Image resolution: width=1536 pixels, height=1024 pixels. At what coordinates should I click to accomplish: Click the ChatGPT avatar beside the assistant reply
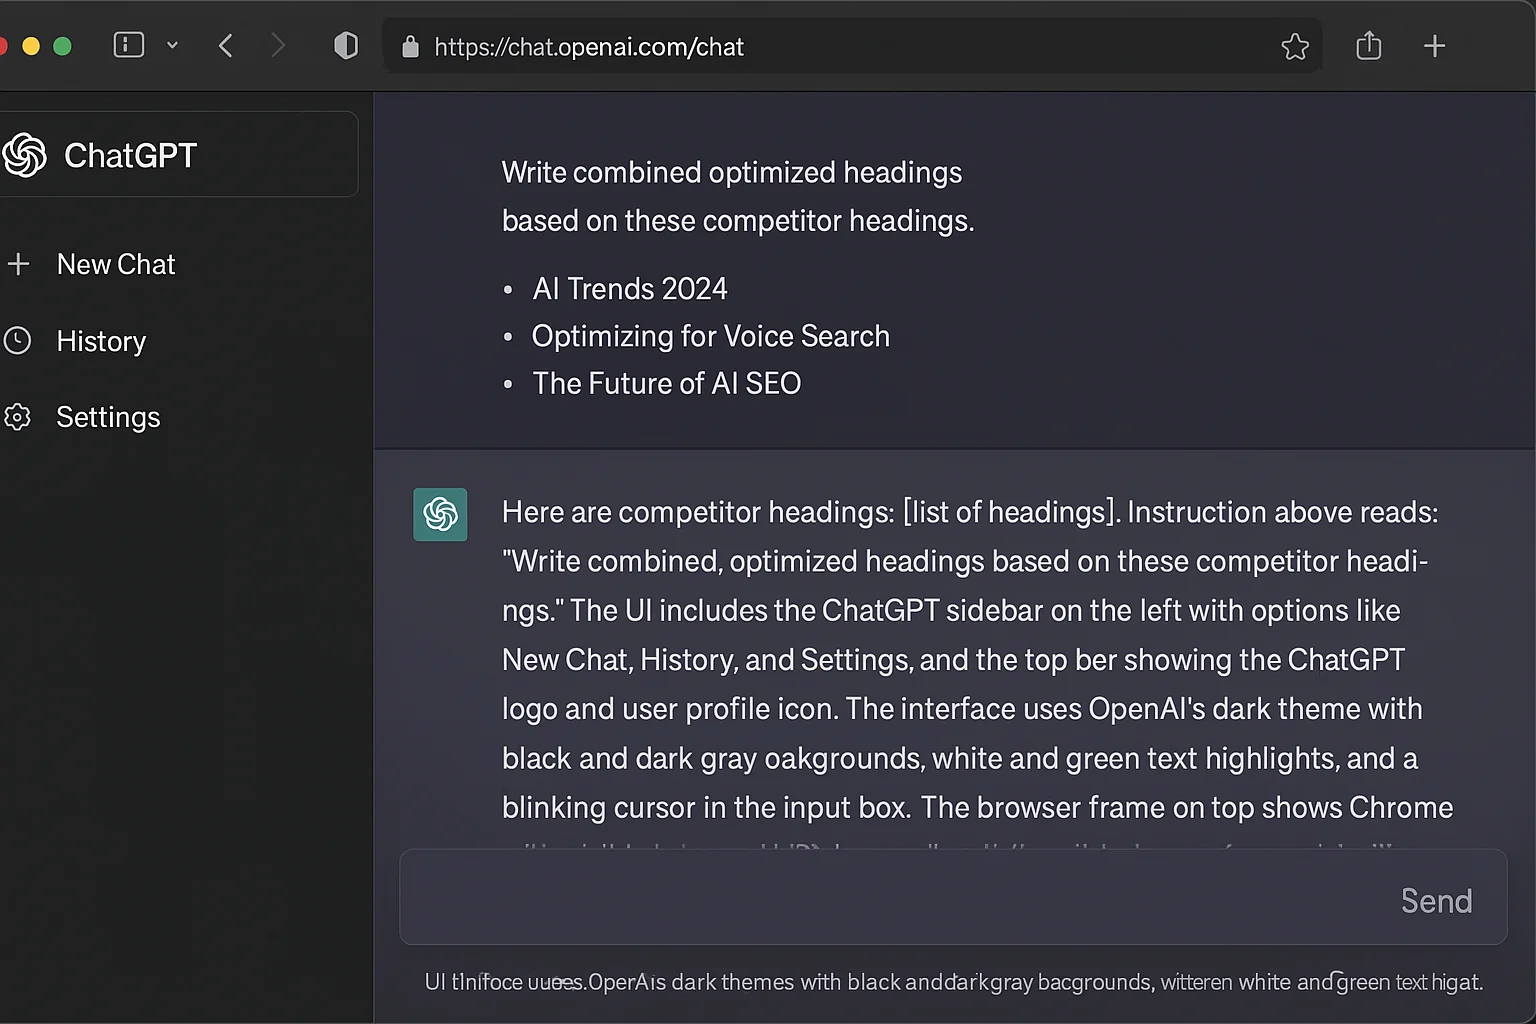tap(440, 514)
